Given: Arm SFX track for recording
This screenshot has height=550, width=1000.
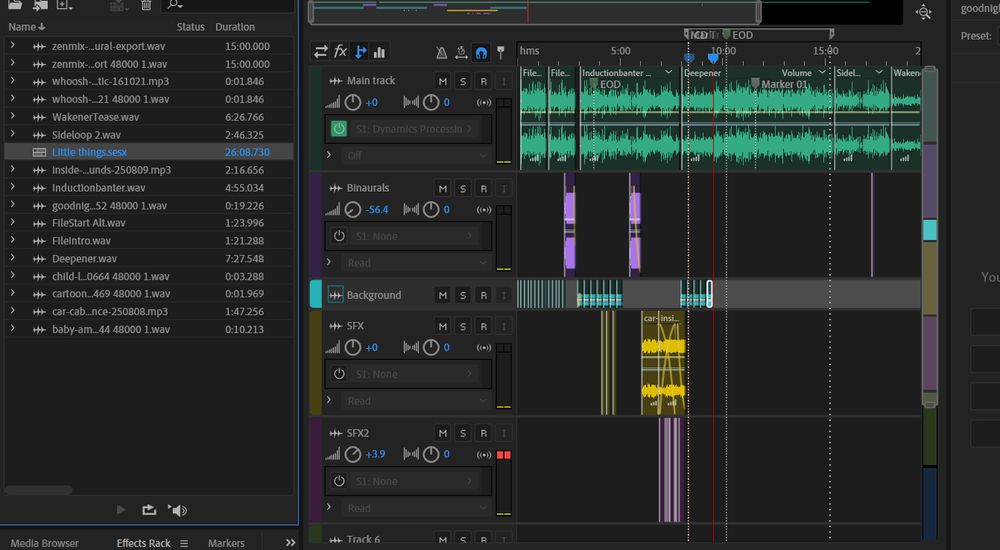Looking at the screenshot, I should pyautogui.click(x=483, y=326).
